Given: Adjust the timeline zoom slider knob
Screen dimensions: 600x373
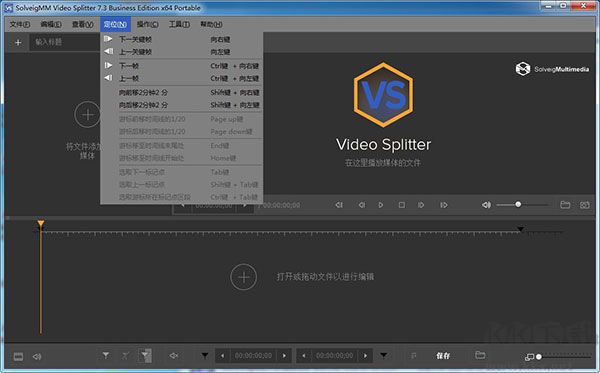Looking at the screenshot, I should [x=539, y=357].
